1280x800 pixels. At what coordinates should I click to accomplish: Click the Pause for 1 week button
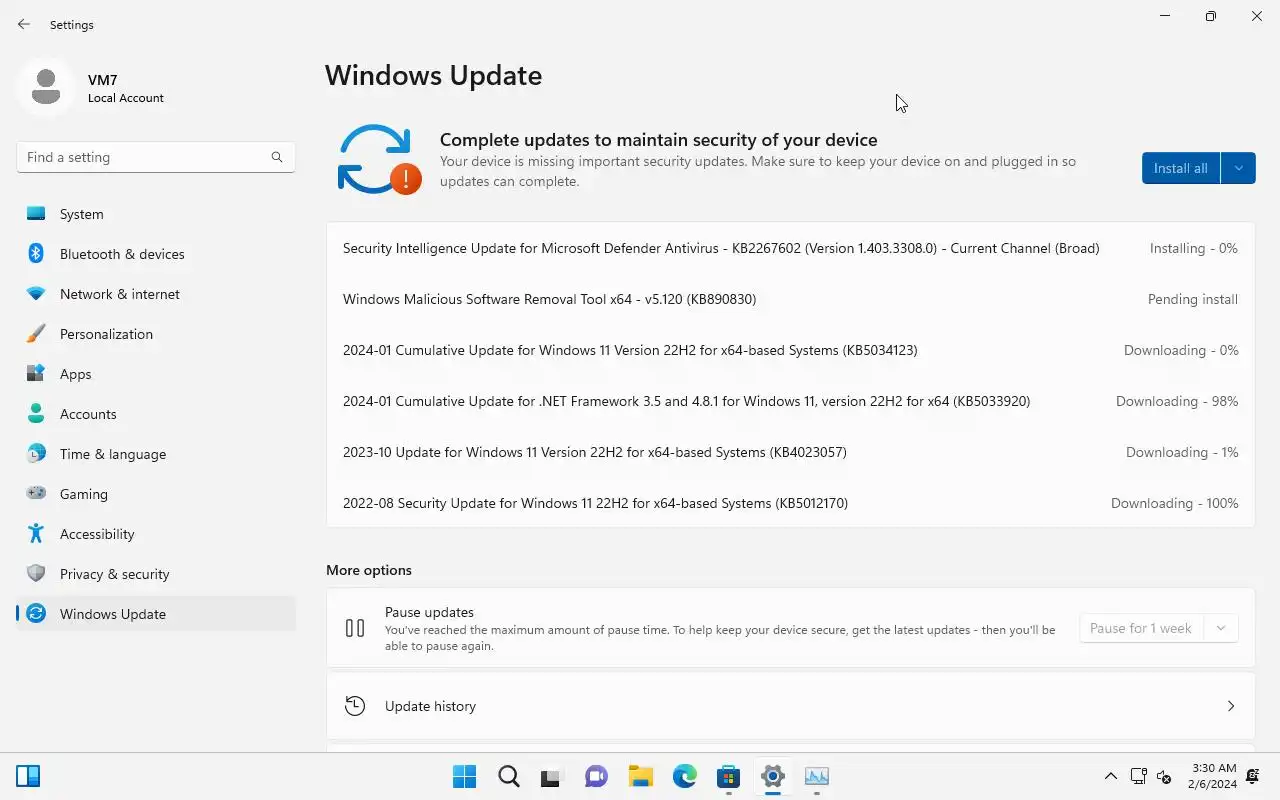click(x=1141, y=628)
